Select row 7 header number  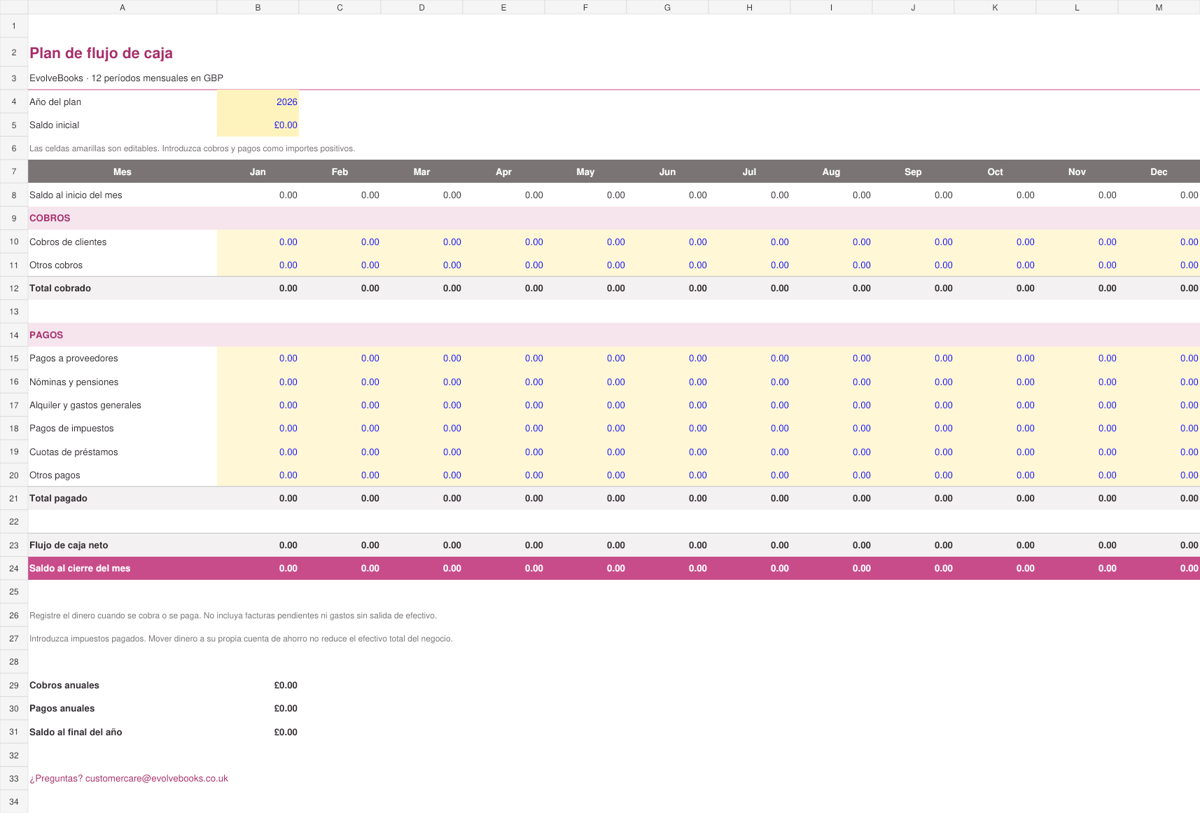[x=14, y=172]
